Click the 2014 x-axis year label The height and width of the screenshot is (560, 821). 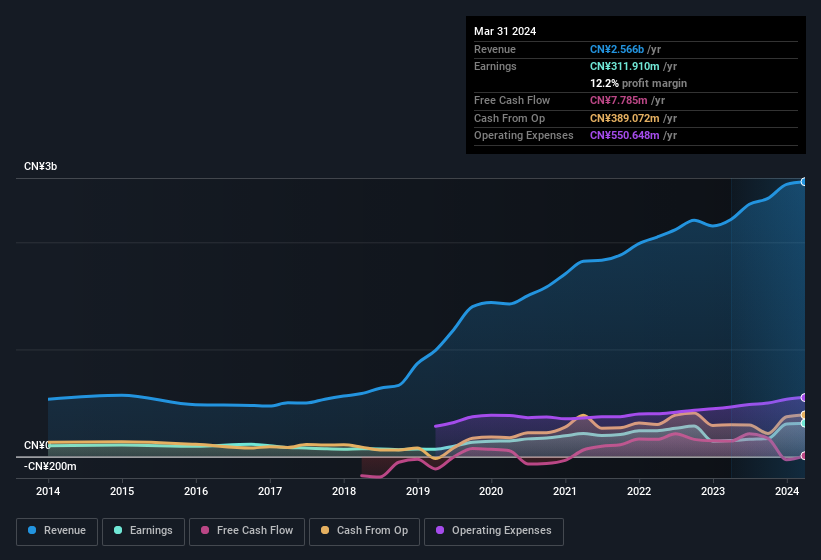tap(48, 491)
